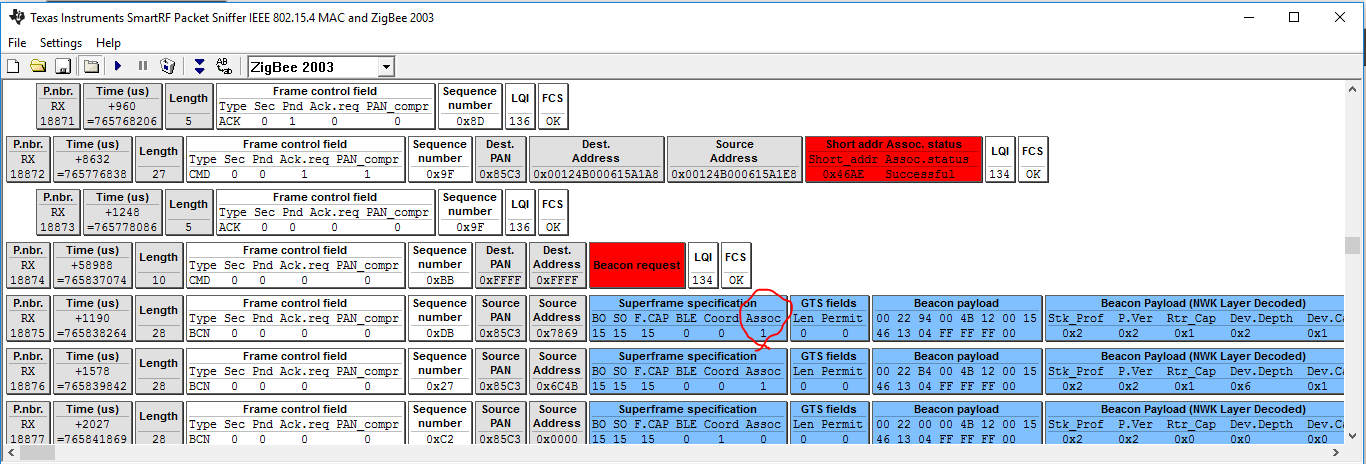Toggle auto-scroll double down arrow icon
The height and width of the screenshot is (464, 1366).
[199, 66]
